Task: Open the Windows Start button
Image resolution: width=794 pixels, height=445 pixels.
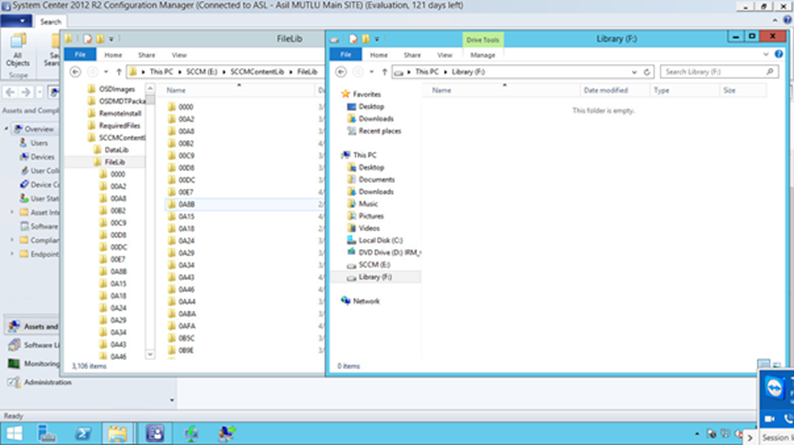Action: click(14, 434)
